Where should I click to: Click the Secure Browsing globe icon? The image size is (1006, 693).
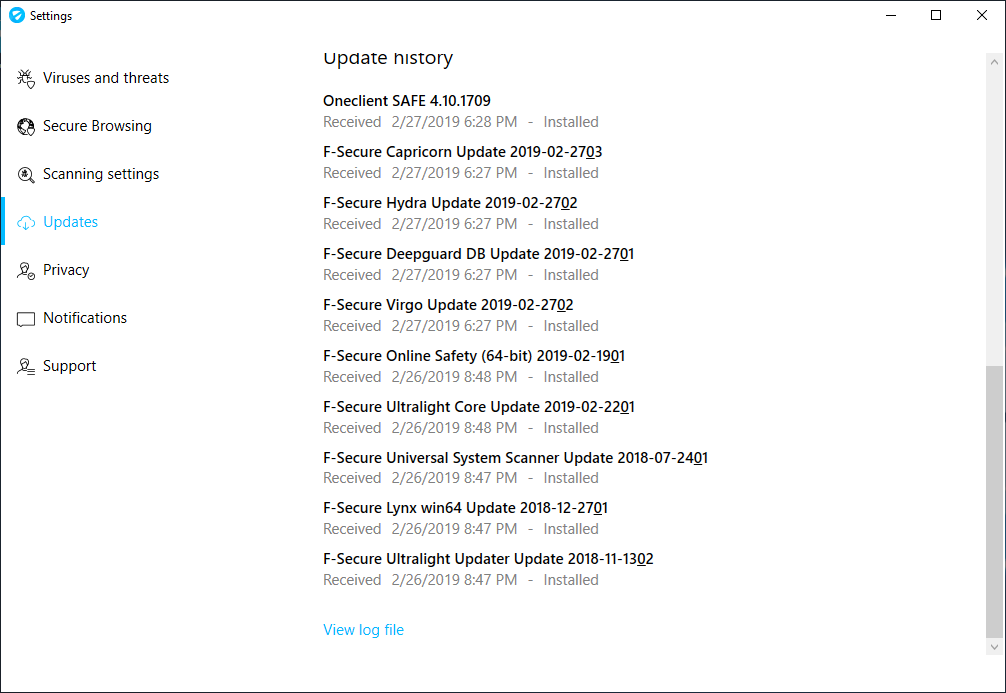coord(26,127)
